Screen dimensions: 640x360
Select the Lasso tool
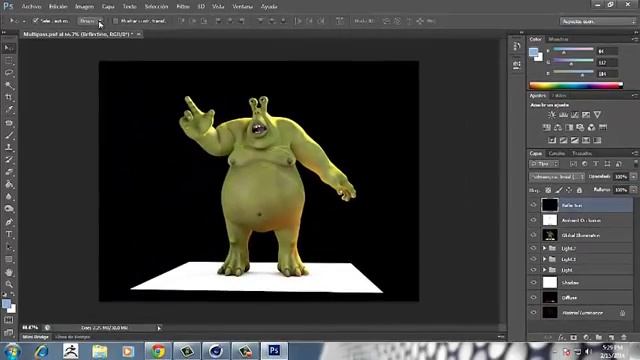(x=9, y=73)
